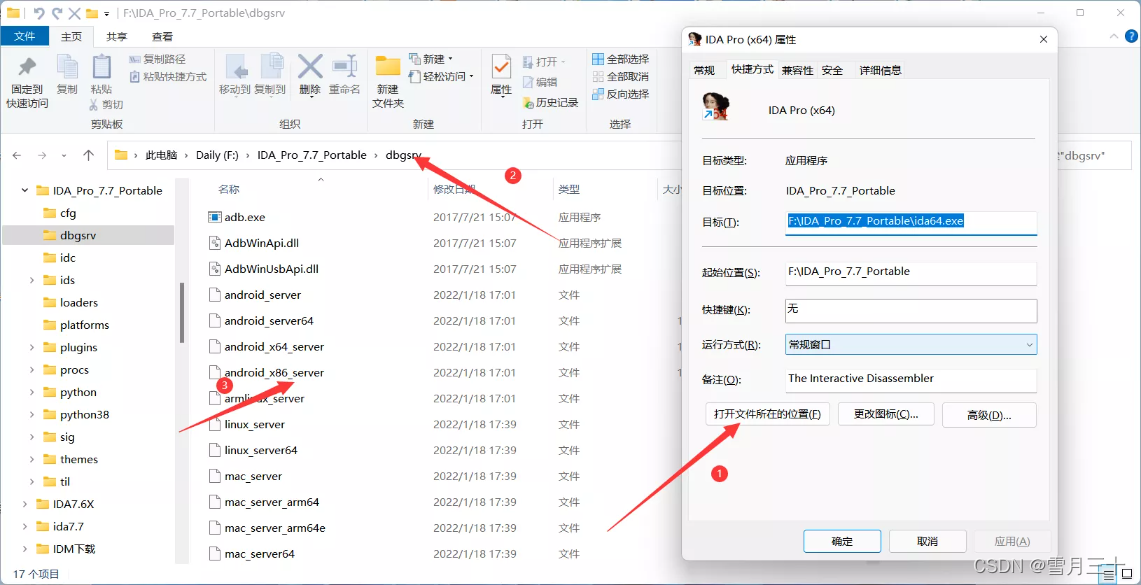Viewport: 1141px width, 585px height.
Task: Expand the plugins folder node
Action: (x=31, y=347)
